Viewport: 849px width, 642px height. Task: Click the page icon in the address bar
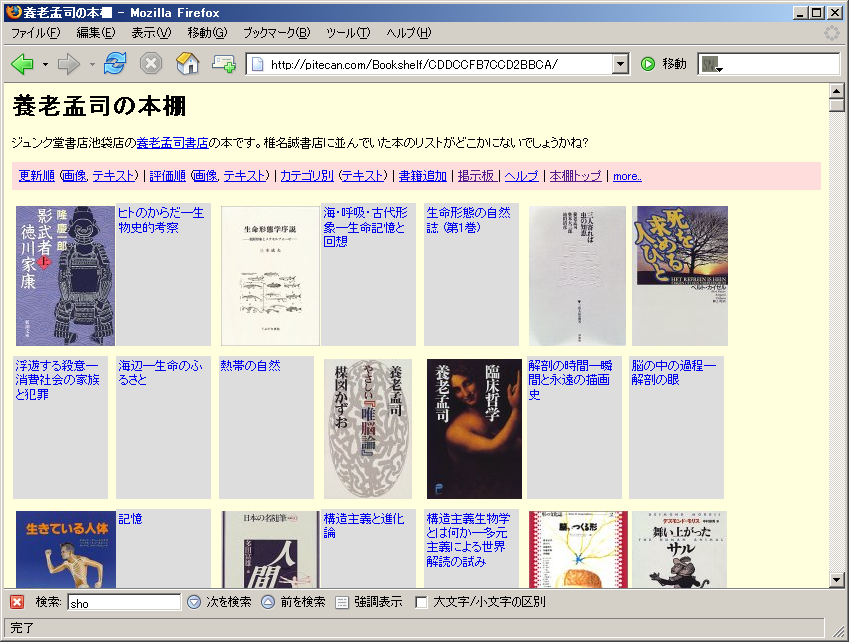(258, 64)
